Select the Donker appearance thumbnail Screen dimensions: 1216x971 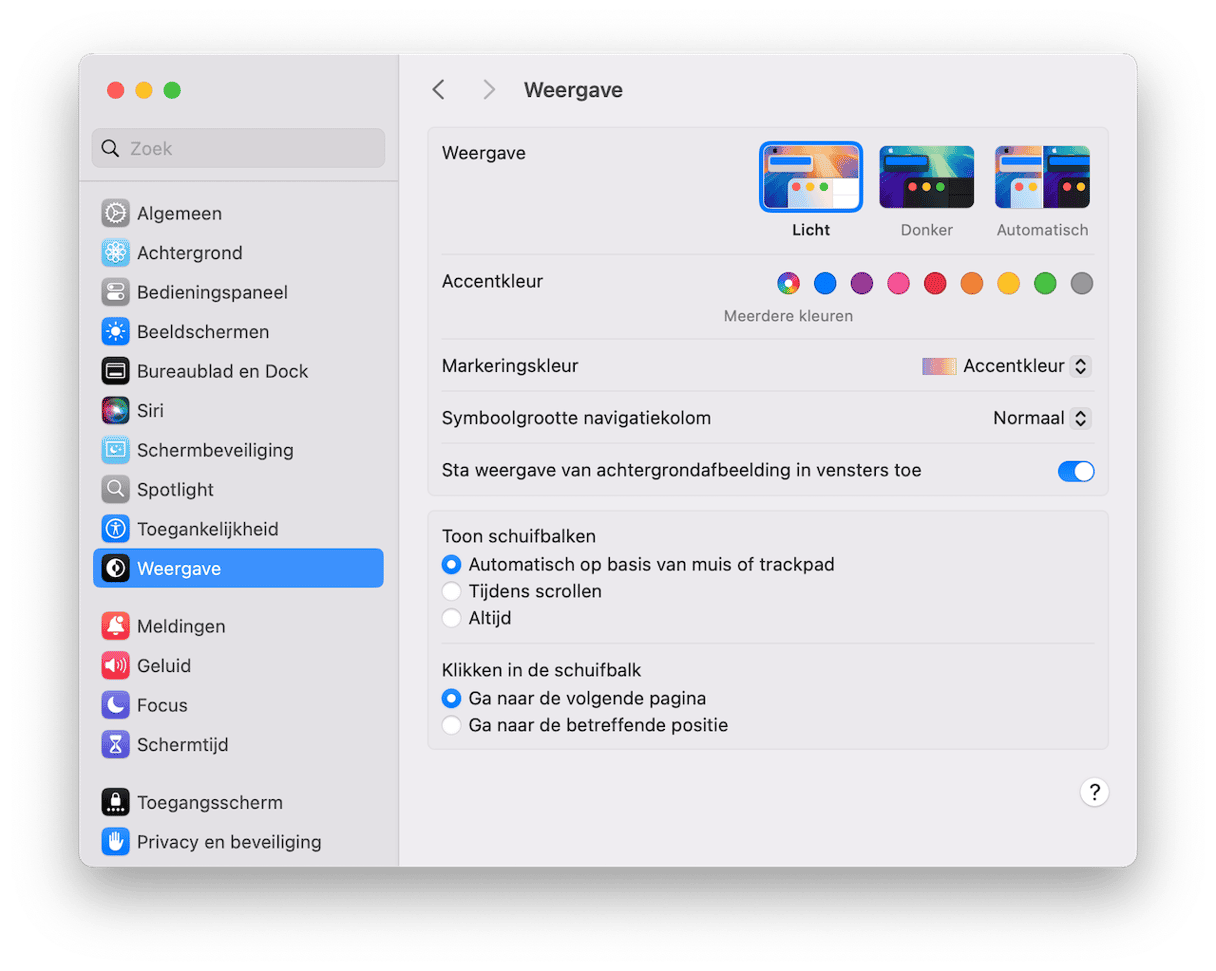[x=926, y=178]
